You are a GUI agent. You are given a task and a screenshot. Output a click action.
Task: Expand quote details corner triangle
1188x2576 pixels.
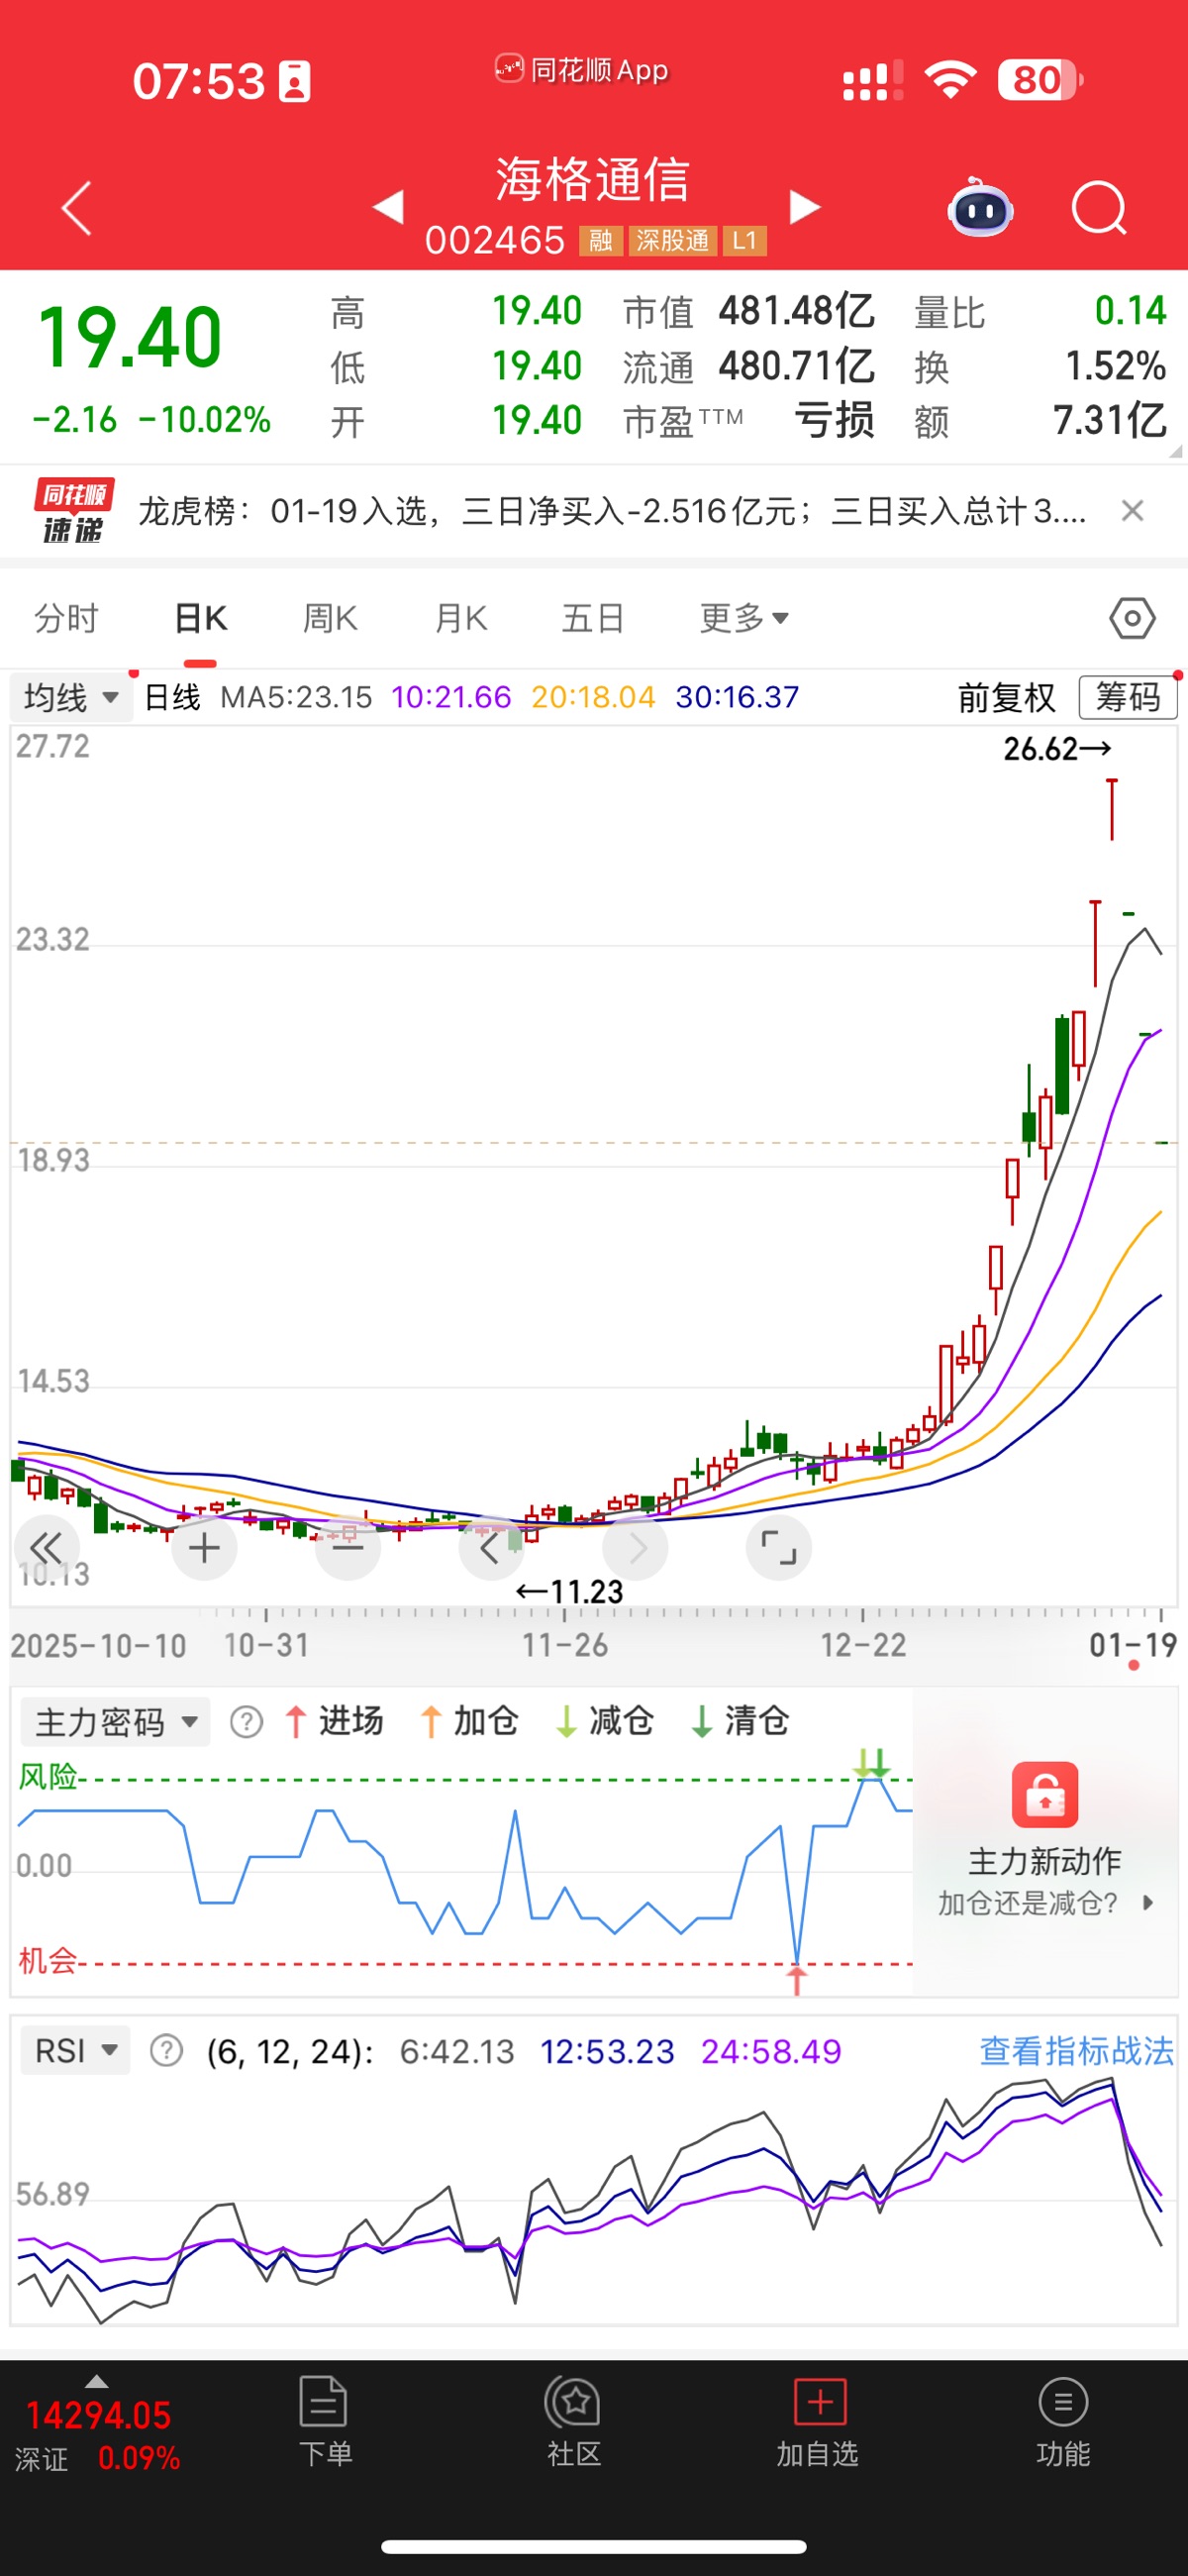[x=1175, y=451]
